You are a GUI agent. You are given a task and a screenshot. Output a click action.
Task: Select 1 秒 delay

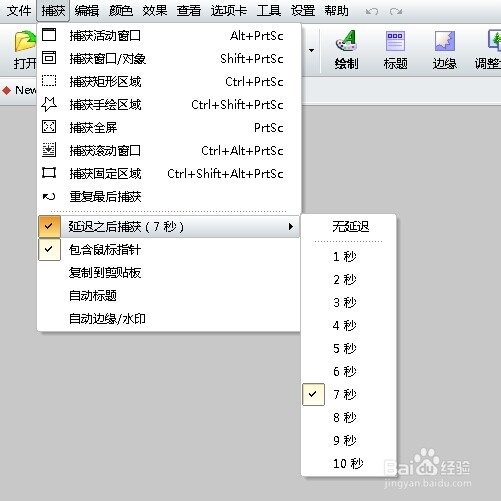(349, 257)
